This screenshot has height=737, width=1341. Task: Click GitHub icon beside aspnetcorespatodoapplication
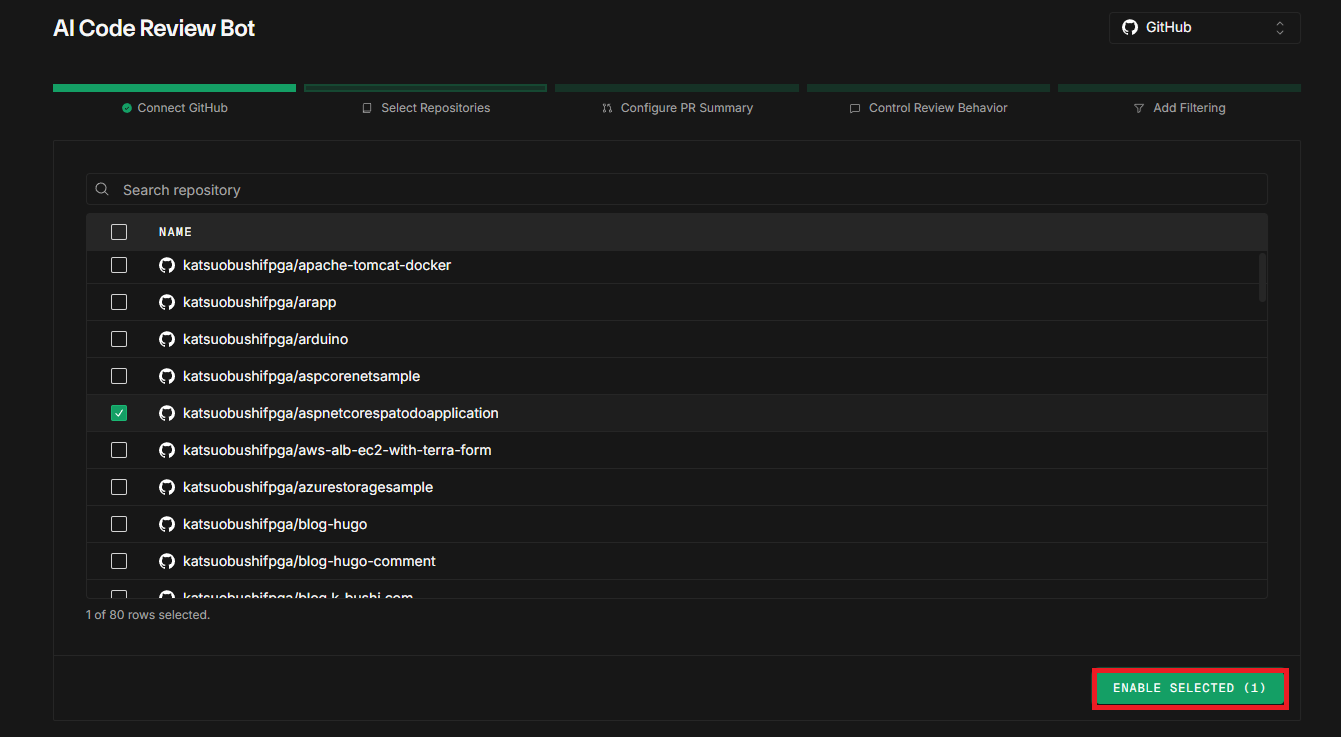point(167,413)
